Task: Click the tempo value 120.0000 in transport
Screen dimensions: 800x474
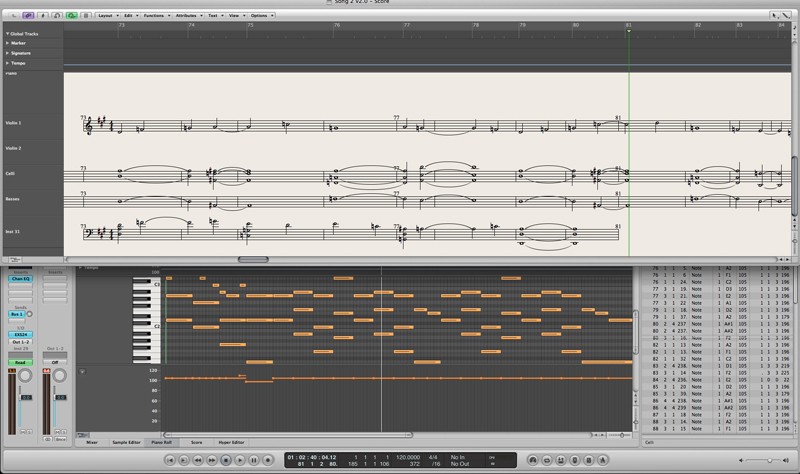Action: [408, 457]
